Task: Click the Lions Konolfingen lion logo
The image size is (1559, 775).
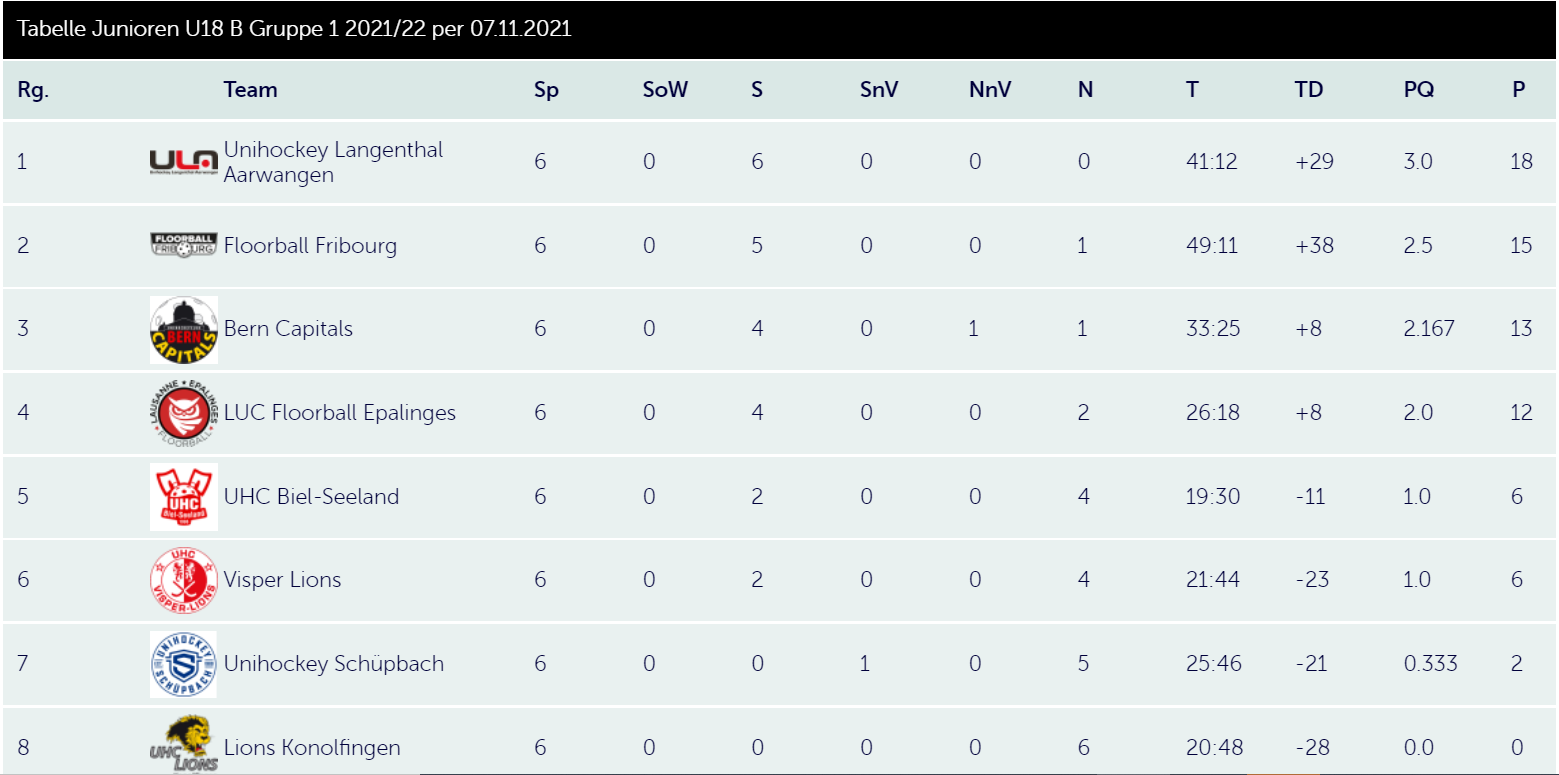Action: 183,746
